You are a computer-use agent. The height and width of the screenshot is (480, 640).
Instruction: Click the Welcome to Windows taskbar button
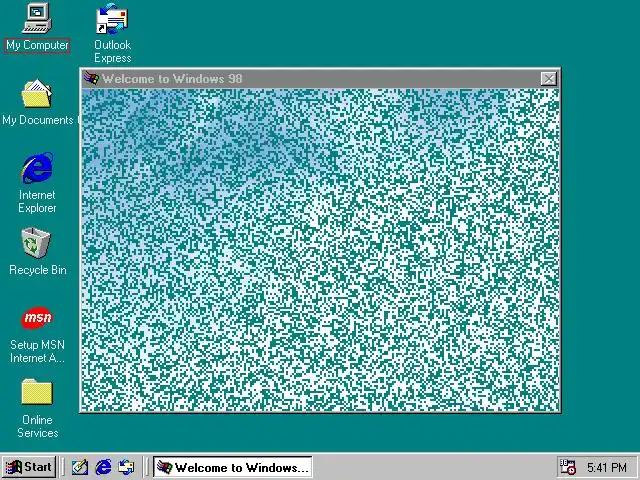coord(233,467)
